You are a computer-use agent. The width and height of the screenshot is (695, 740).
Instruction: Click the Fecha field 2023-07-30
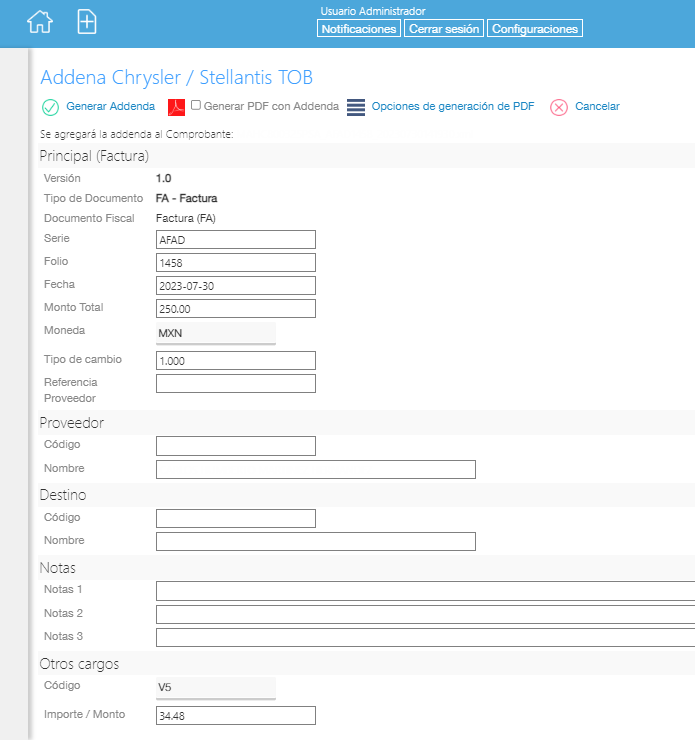[x=236, y=286]
